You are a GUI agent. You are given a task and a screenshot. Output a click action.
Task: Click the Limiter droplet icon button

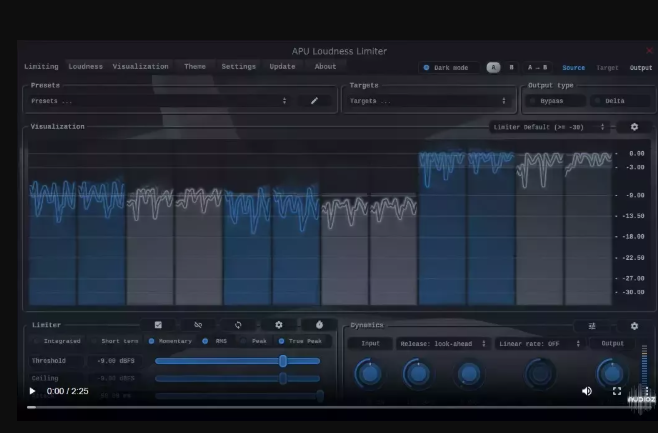318,325
